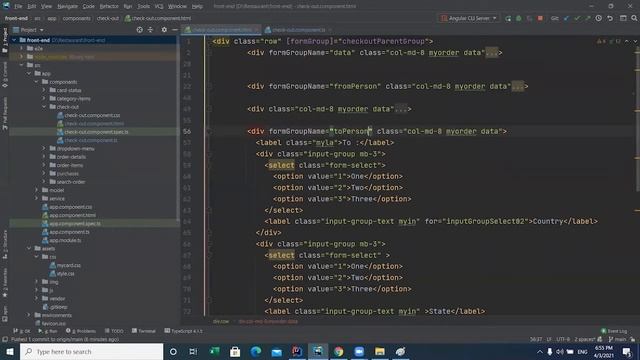Expand the folded fromPerson div ellipsis
Image resolution: width=640 pixels, height=360 pixels.
pyautogui.click(x=518, y=86)
